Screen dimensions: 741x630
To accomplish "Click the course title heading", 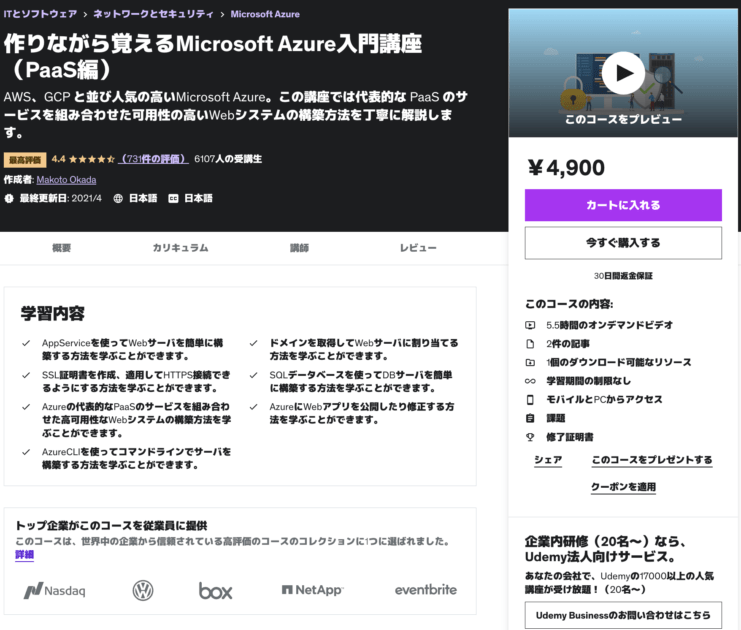I will click(213, 56).
